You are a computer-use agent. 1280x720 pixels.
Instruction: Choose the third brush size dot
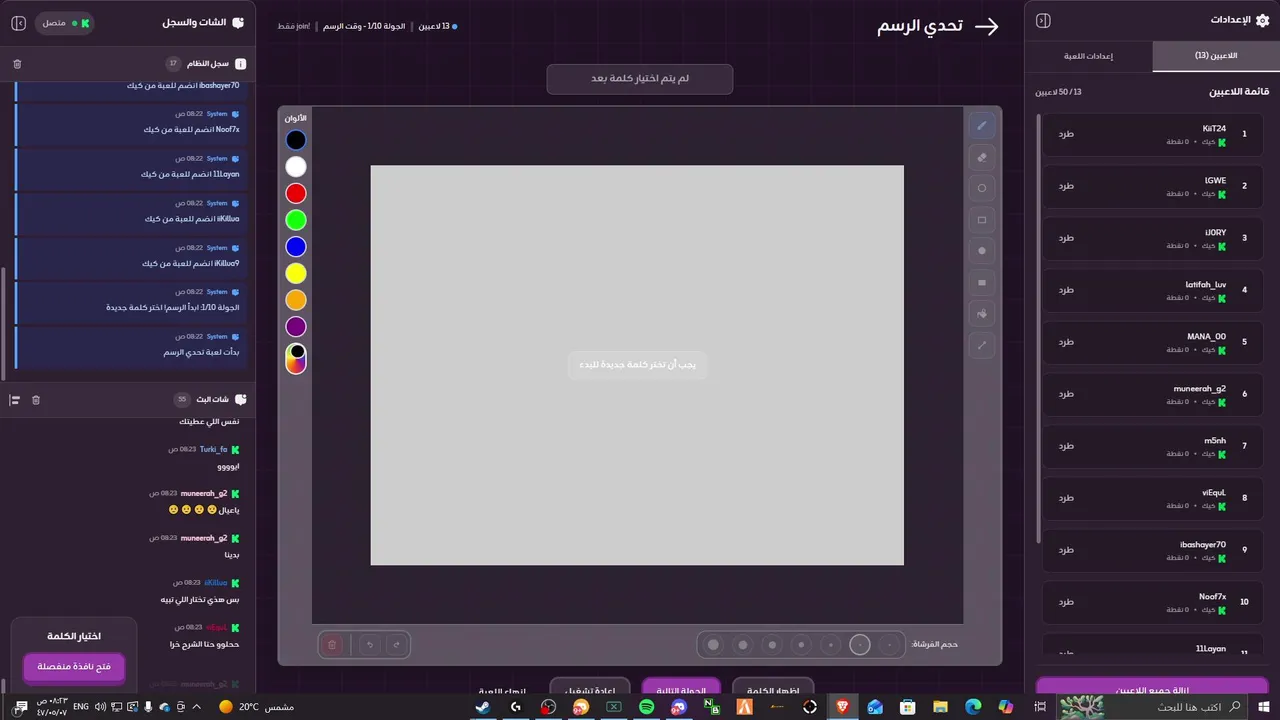(831, 645)
